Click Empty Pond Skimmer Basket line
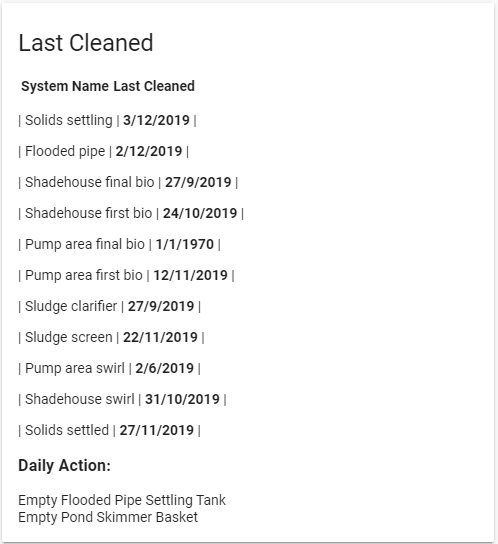The height and width of the screenshot is (544, 498). 108,517
